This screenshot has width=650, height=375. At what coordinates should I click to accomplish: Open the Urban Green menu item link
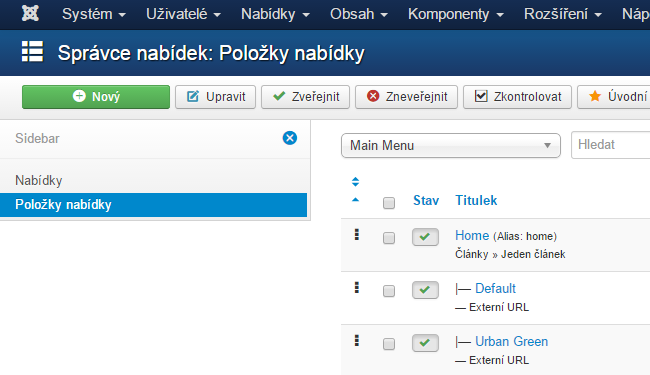point(512,341)
